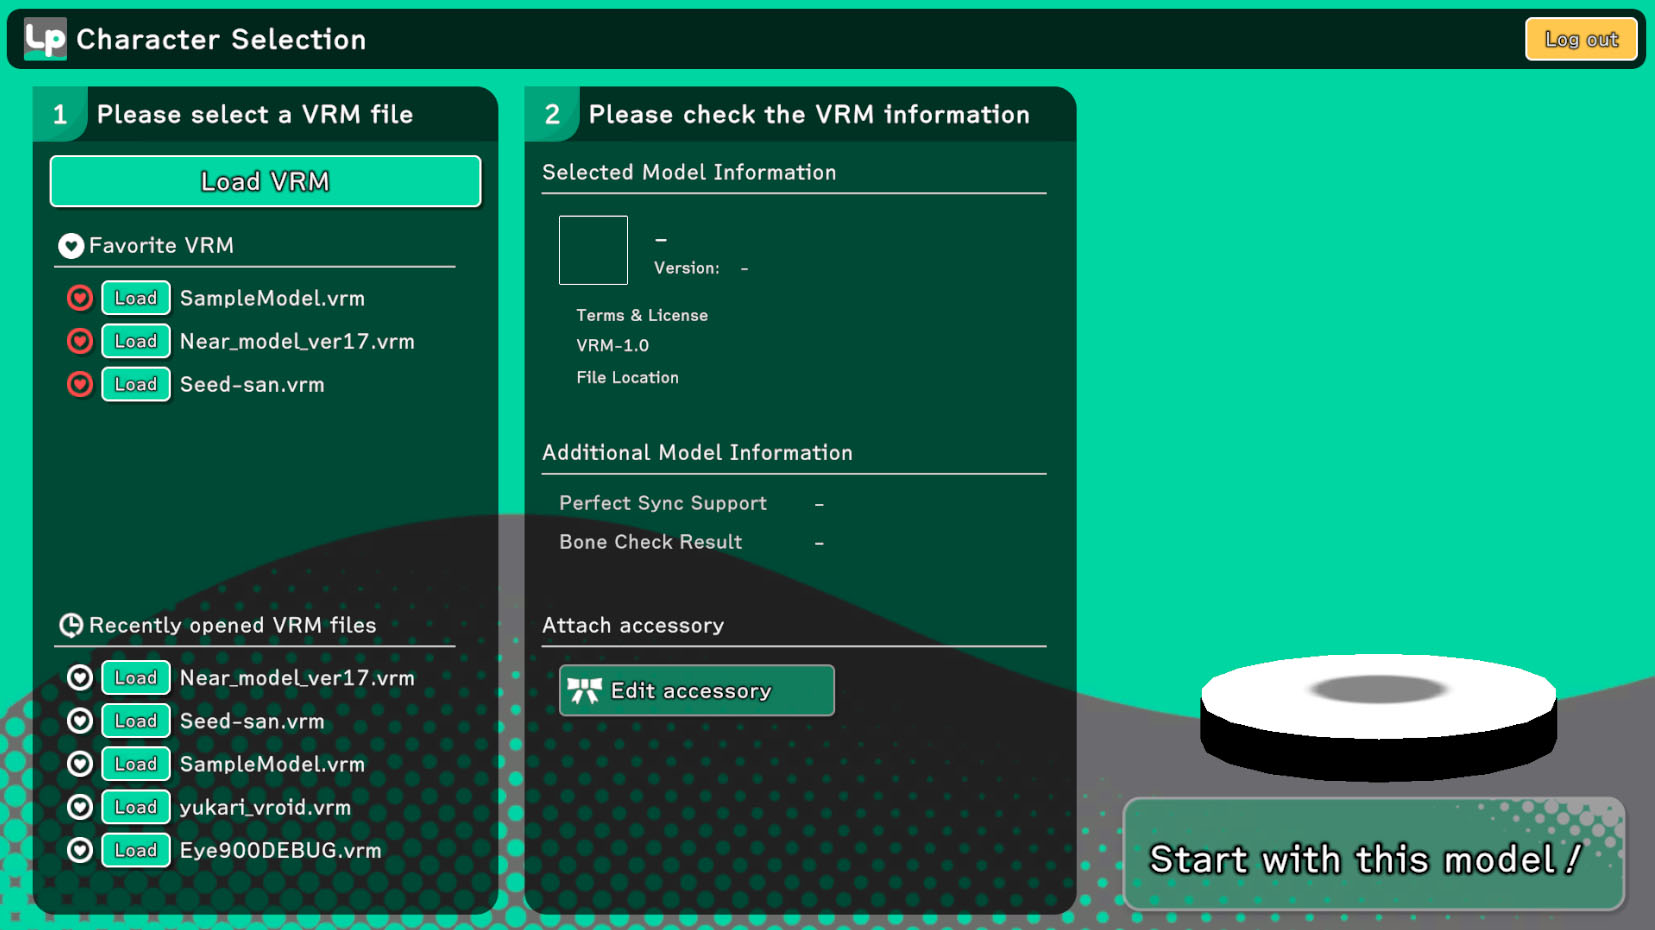Click heart icon beside recent SampleModel.vrm
This screenshot has width=1655, height=930.
(x=80, y=764)
